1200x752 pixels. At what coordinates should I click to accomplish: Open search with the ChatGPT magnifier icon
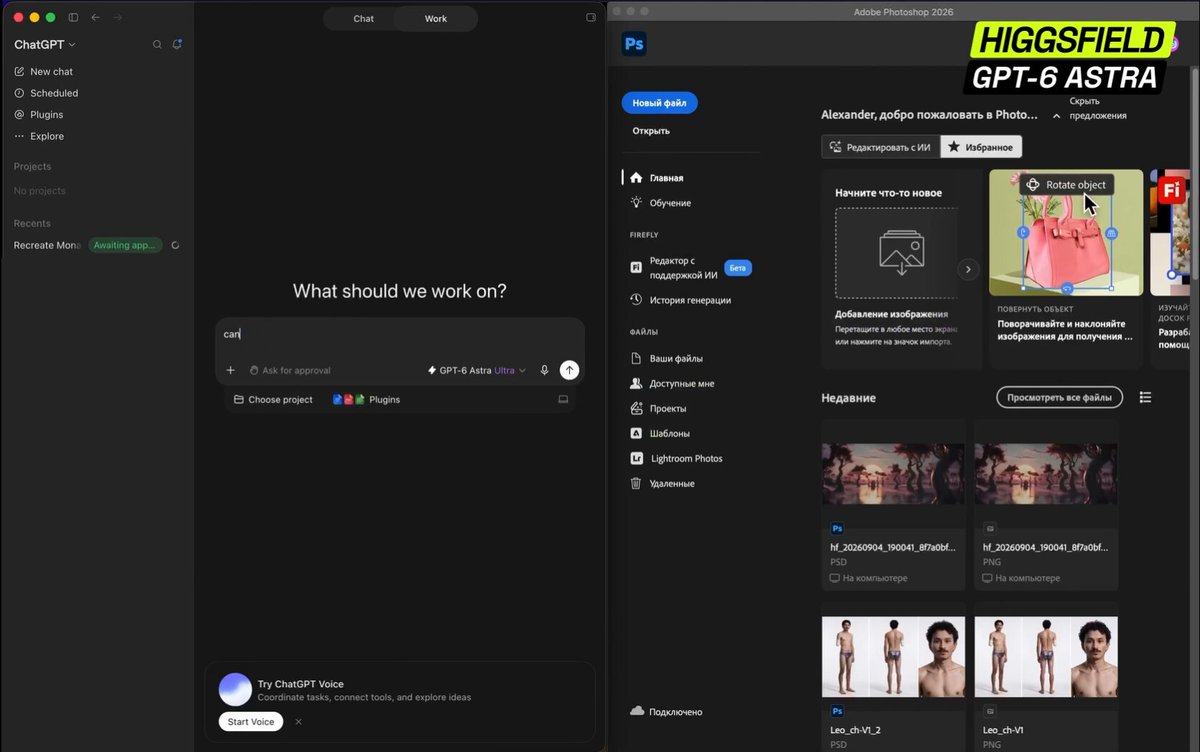point(157,45)
